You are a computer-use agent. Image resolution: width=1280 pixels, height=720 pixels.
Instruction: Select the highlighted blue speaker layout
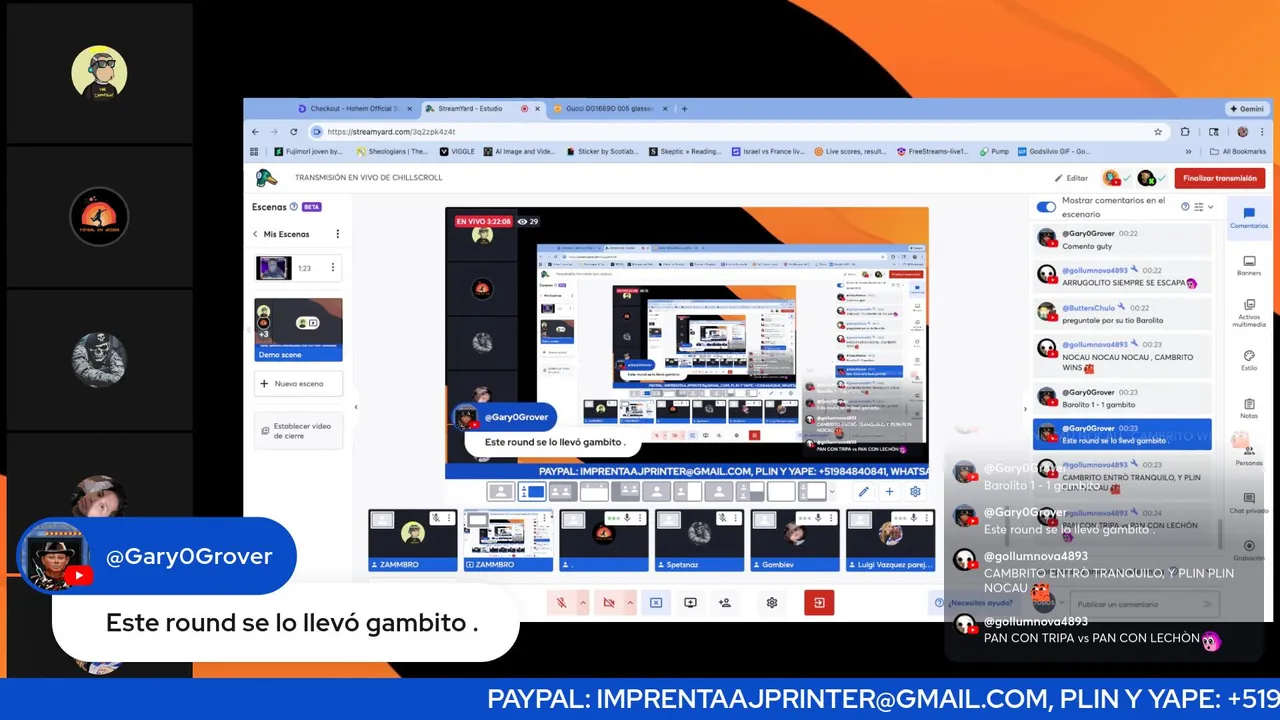tap(532, 492)
